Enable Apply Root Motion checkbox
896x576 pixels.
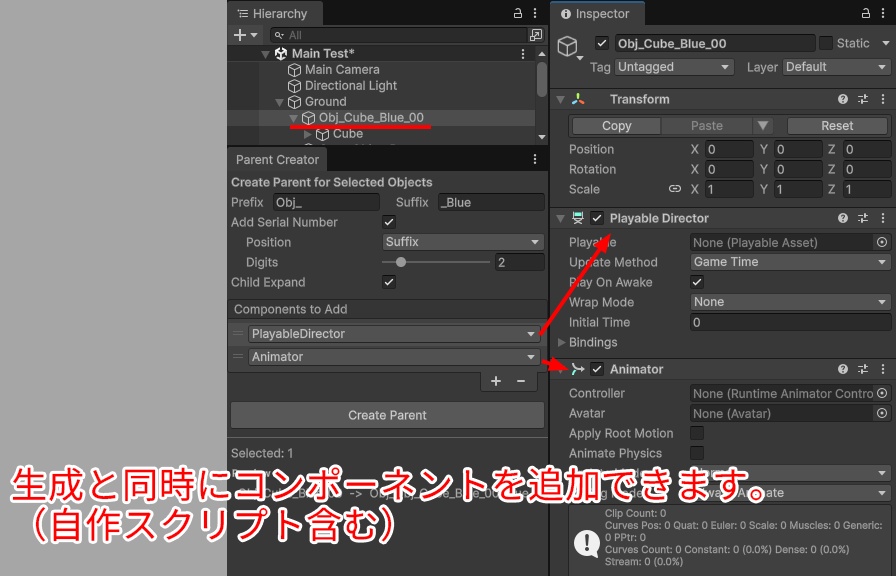[x=697, y=433]
